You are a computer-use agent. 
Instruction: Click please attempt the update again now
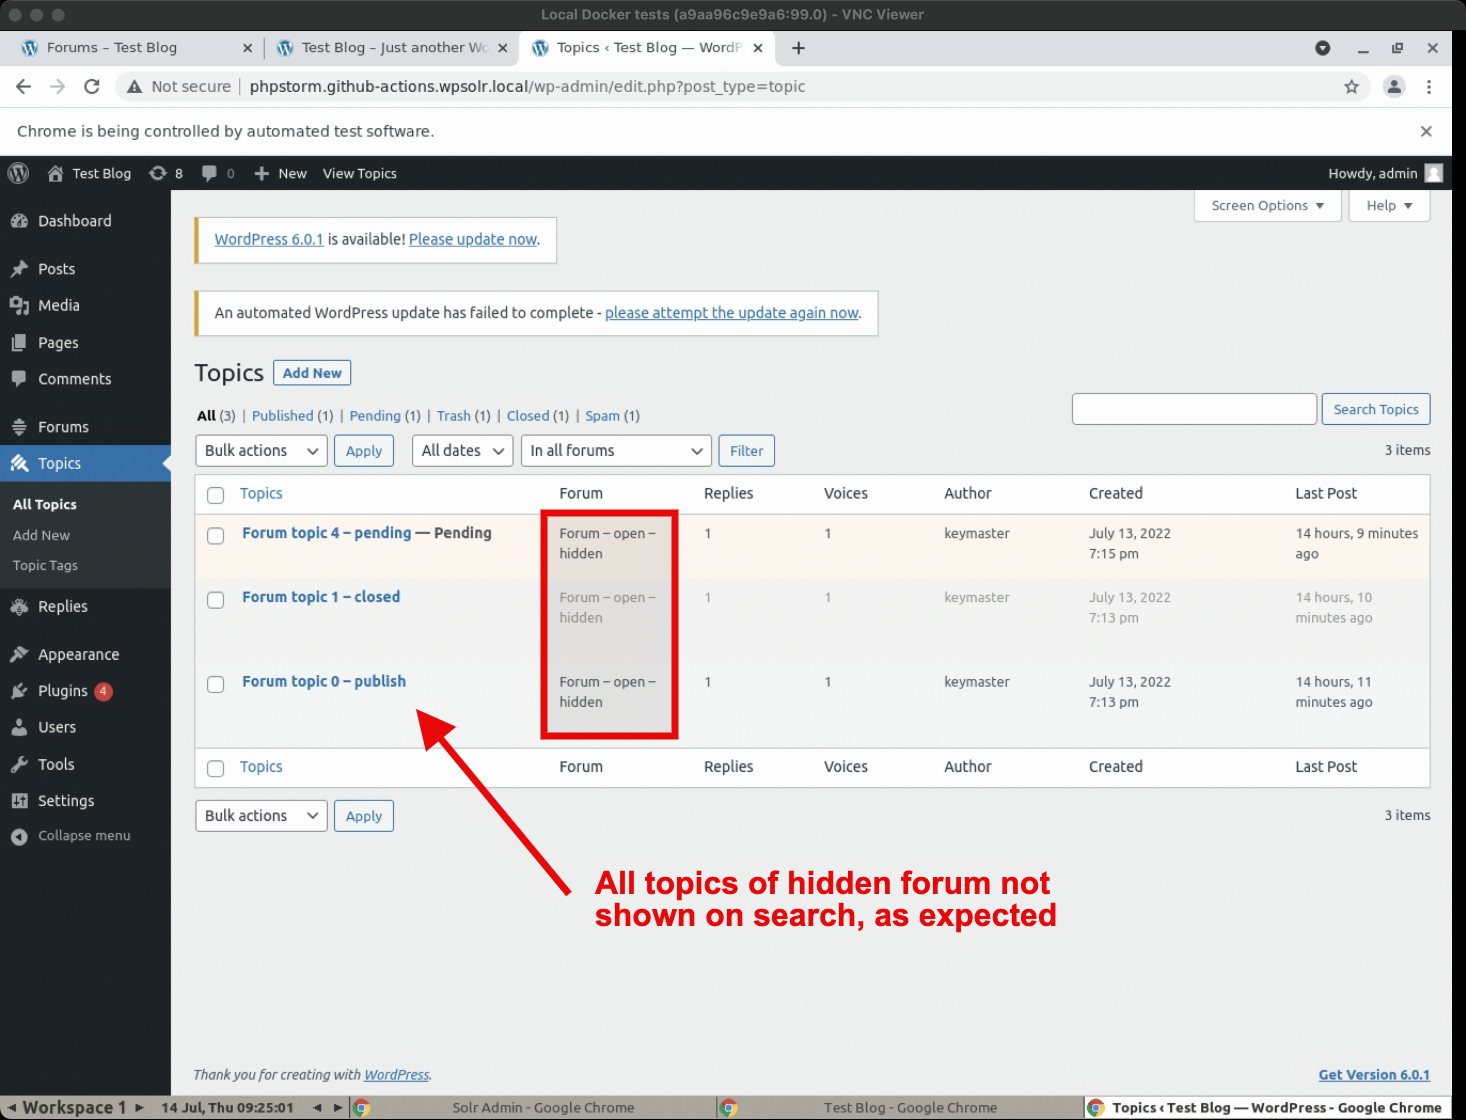point(731,313)
